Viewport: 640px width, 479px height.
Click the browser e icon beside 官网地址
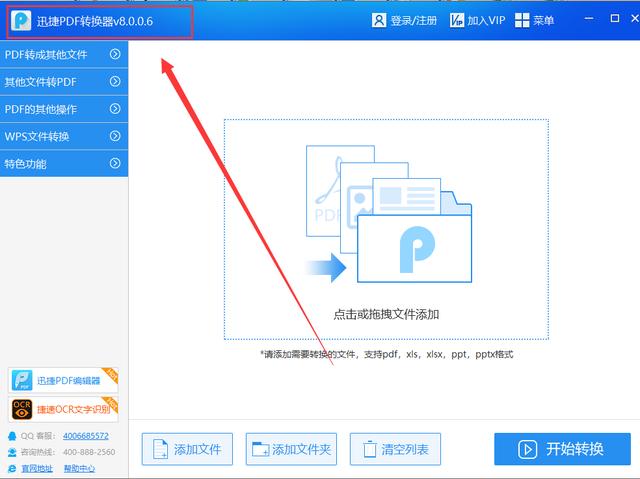[12, 468]
